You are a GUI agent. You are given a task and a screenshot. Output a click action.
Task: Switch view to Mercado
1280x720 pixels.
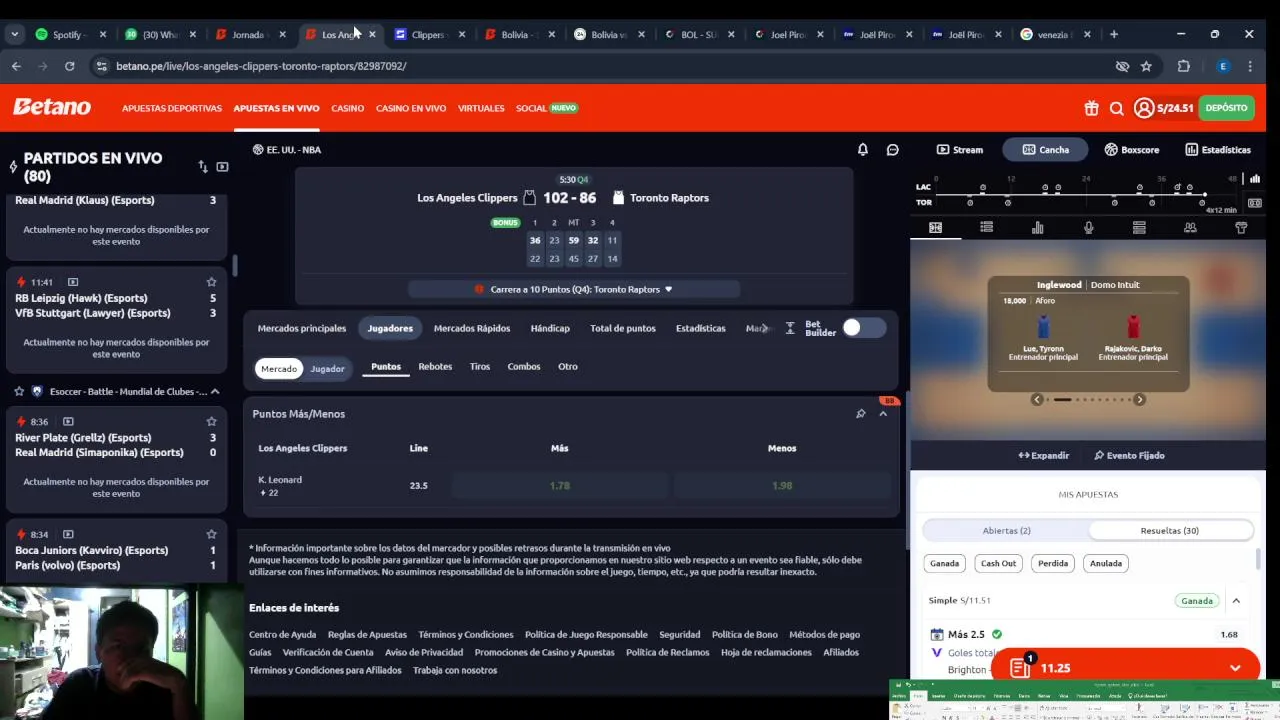[279, 369]
